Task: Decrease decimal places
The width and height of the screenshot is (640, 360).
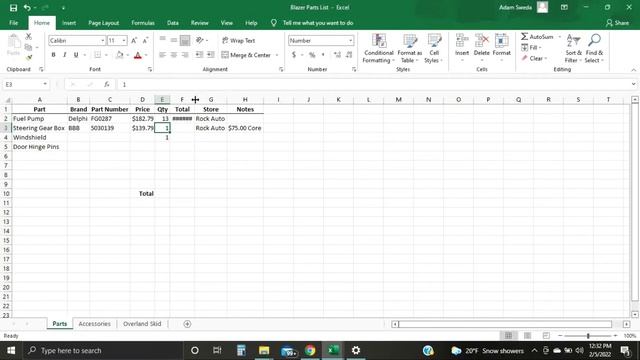Action: point(349,55)
